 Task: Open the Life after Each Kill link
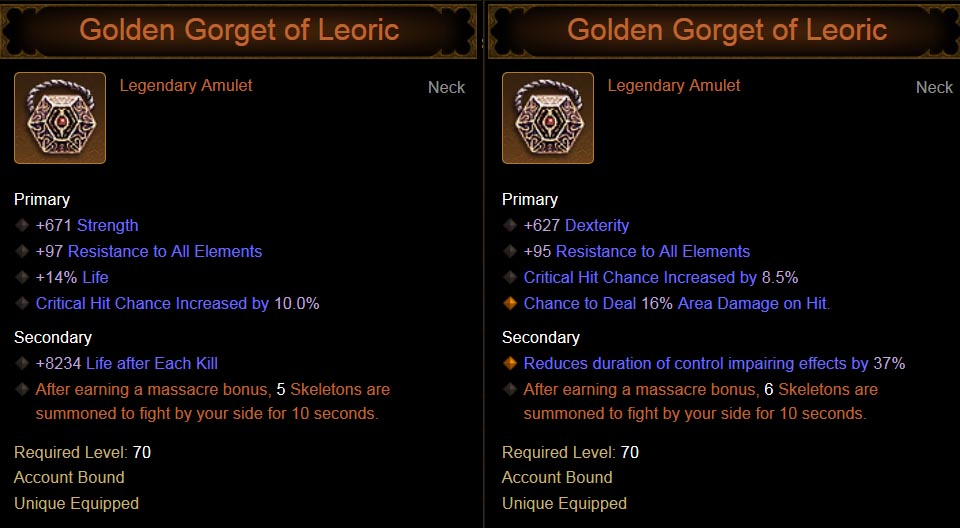pos(151,363)
